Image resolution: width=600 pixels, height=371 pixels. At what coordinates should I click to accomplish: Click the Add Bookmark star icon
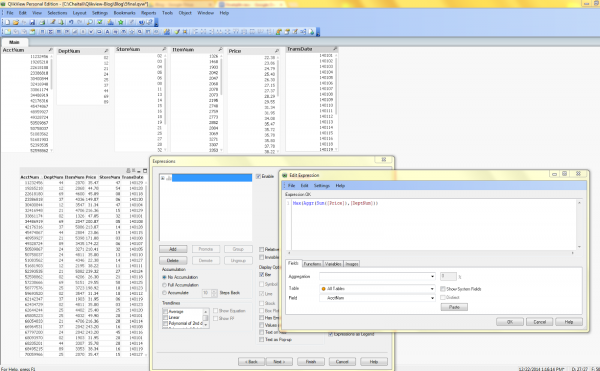121,22
